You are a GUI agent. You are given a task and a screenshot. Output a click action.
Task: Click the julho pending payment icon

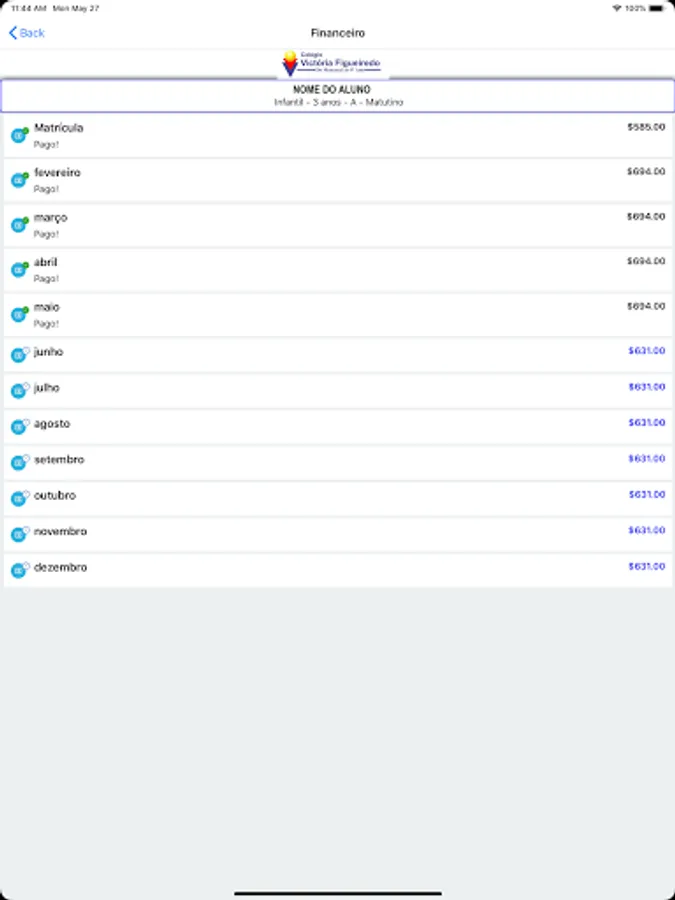point(20,390)
